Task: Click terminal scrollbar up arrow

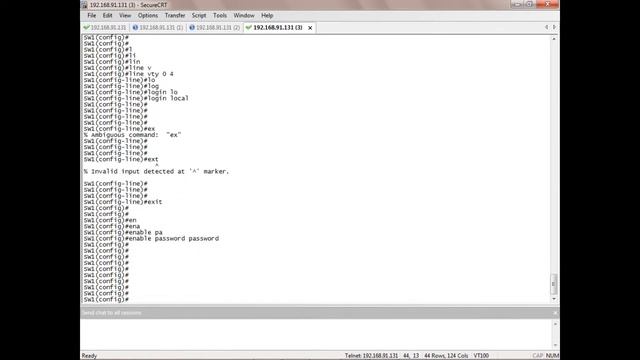Action: coord(554,39)
